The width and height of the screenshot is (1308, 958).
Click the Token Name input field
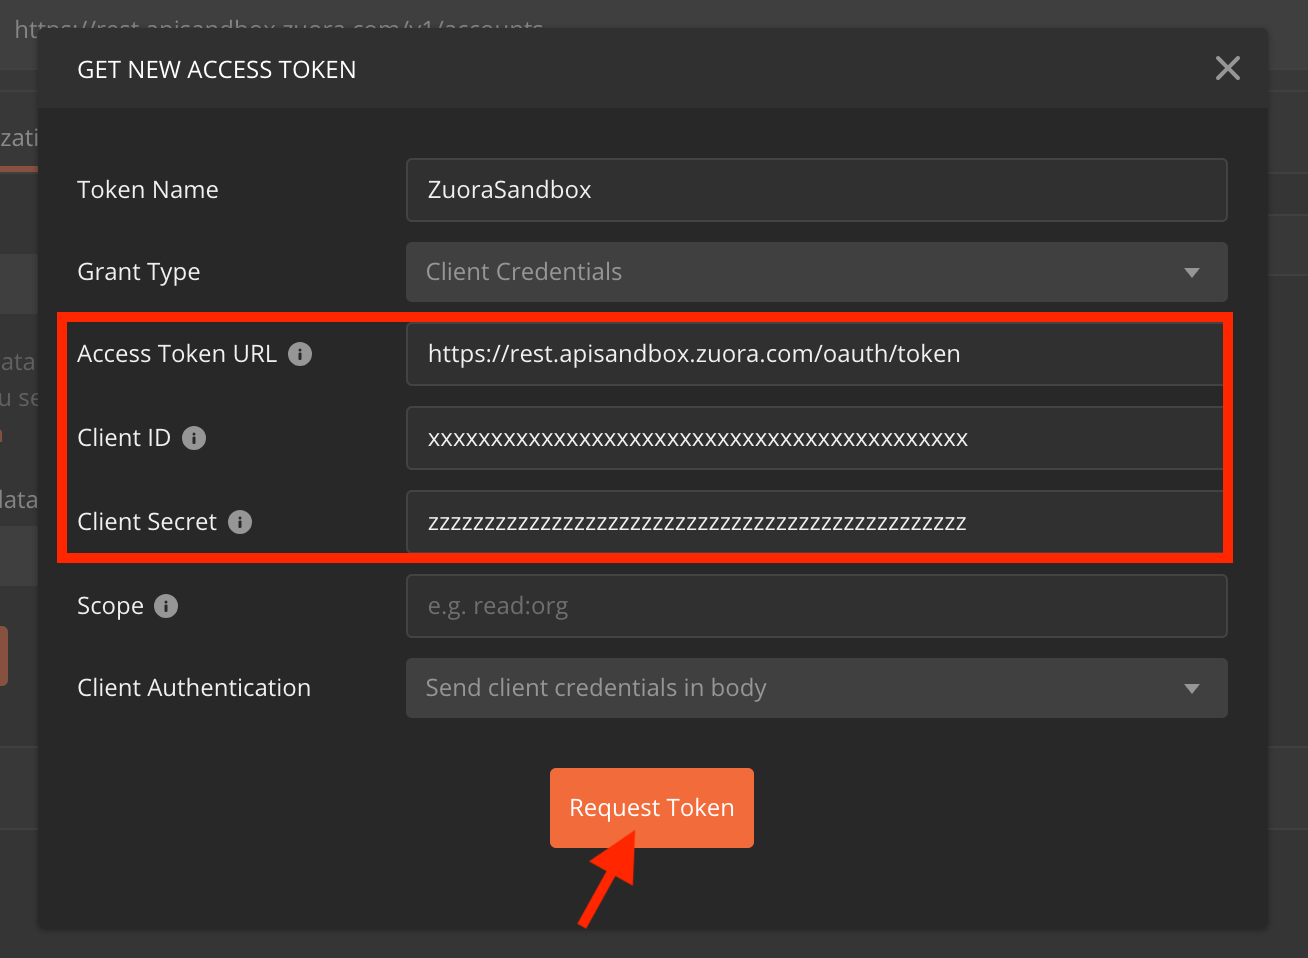pyautogui.click(x=816, y=190)
